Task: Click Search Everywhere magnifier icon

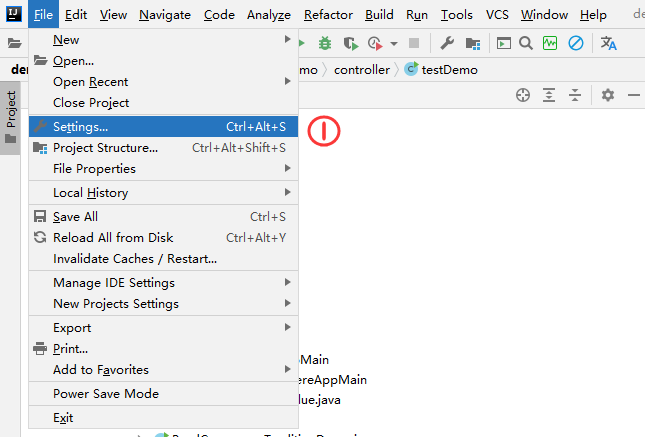Action: 526,44
